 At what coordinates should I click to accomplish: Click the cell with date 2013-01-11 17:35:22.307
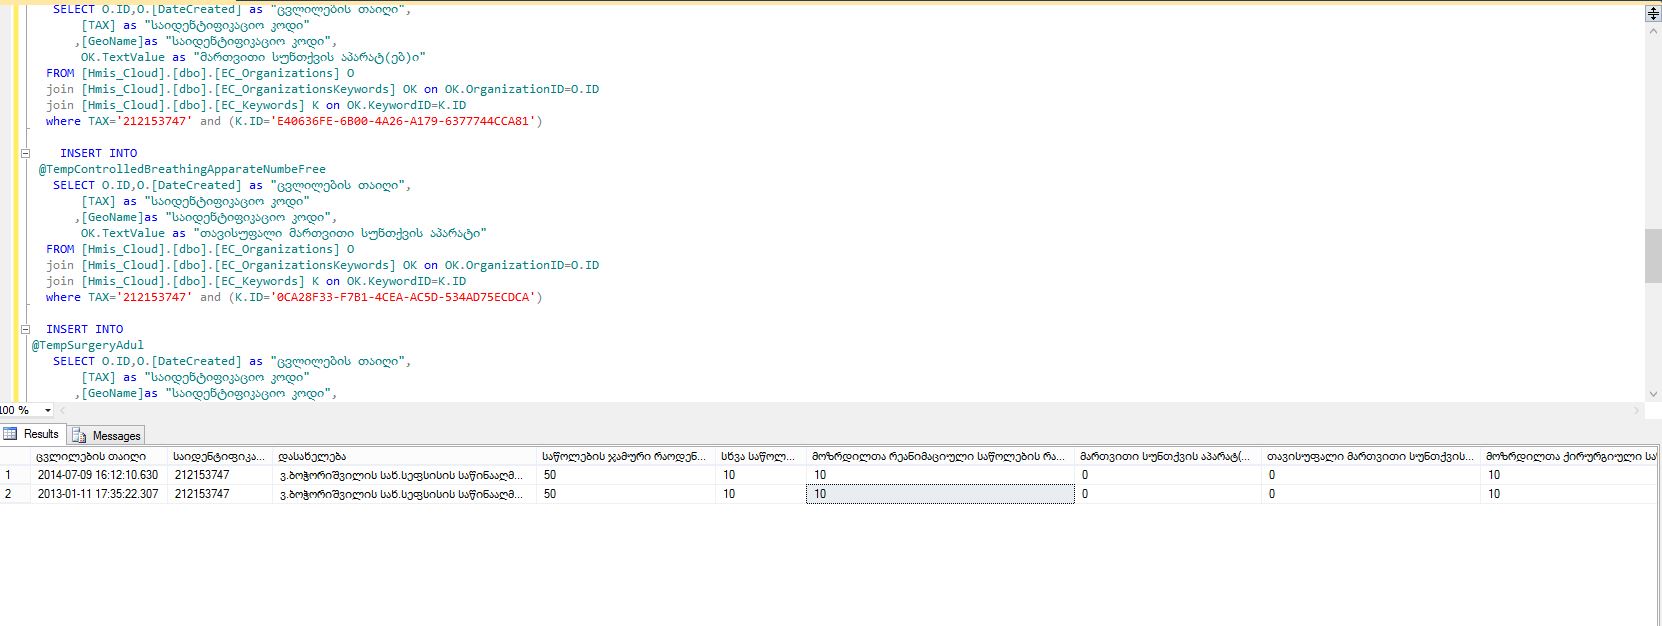(98, 494)
